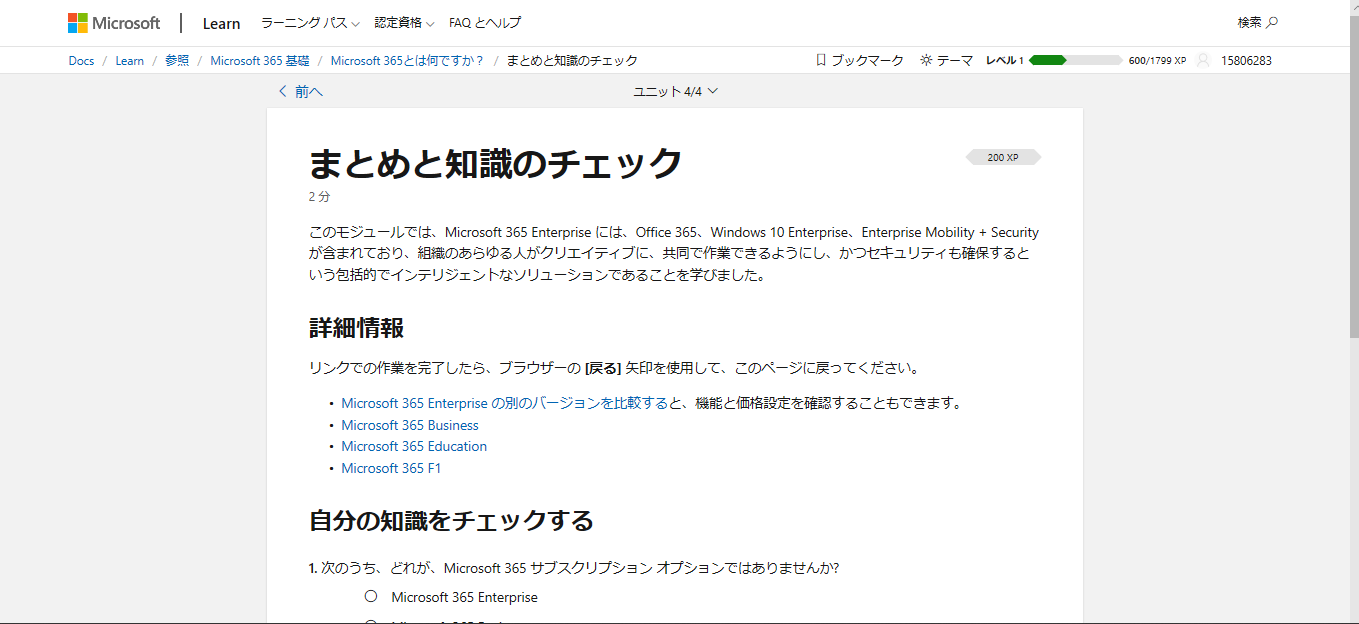This screenshot has height=624, width=1359.
Task: Click the 前へ previous link
Action: coord(309,91)
